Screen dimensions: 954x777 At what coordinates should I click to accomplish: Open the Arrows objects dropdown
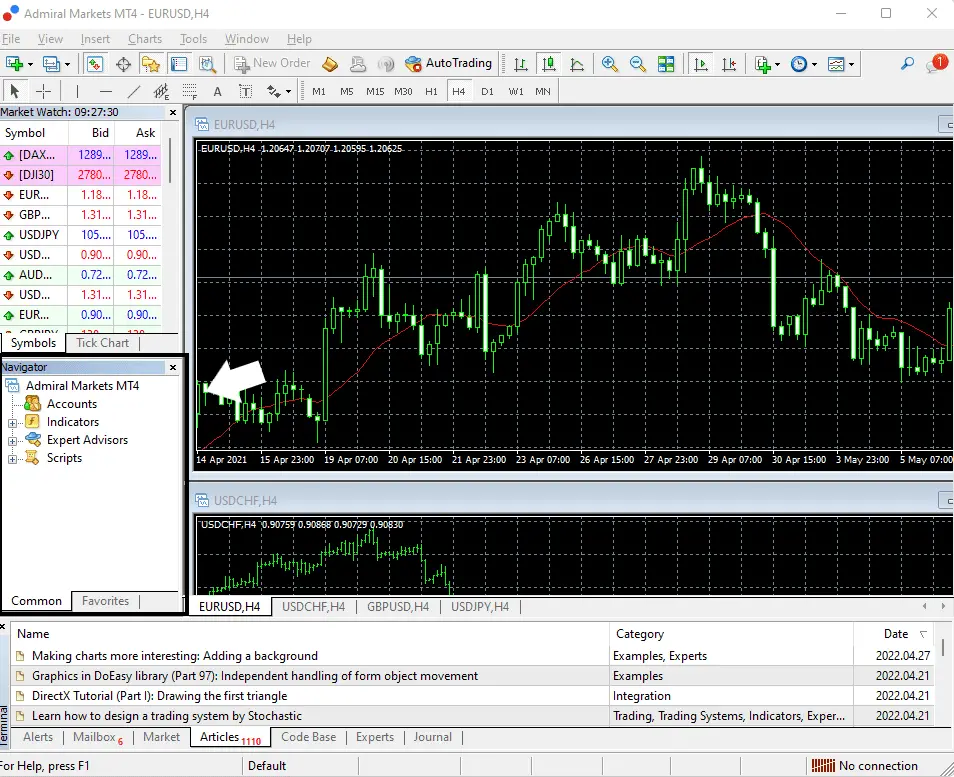tap(288, 92)
